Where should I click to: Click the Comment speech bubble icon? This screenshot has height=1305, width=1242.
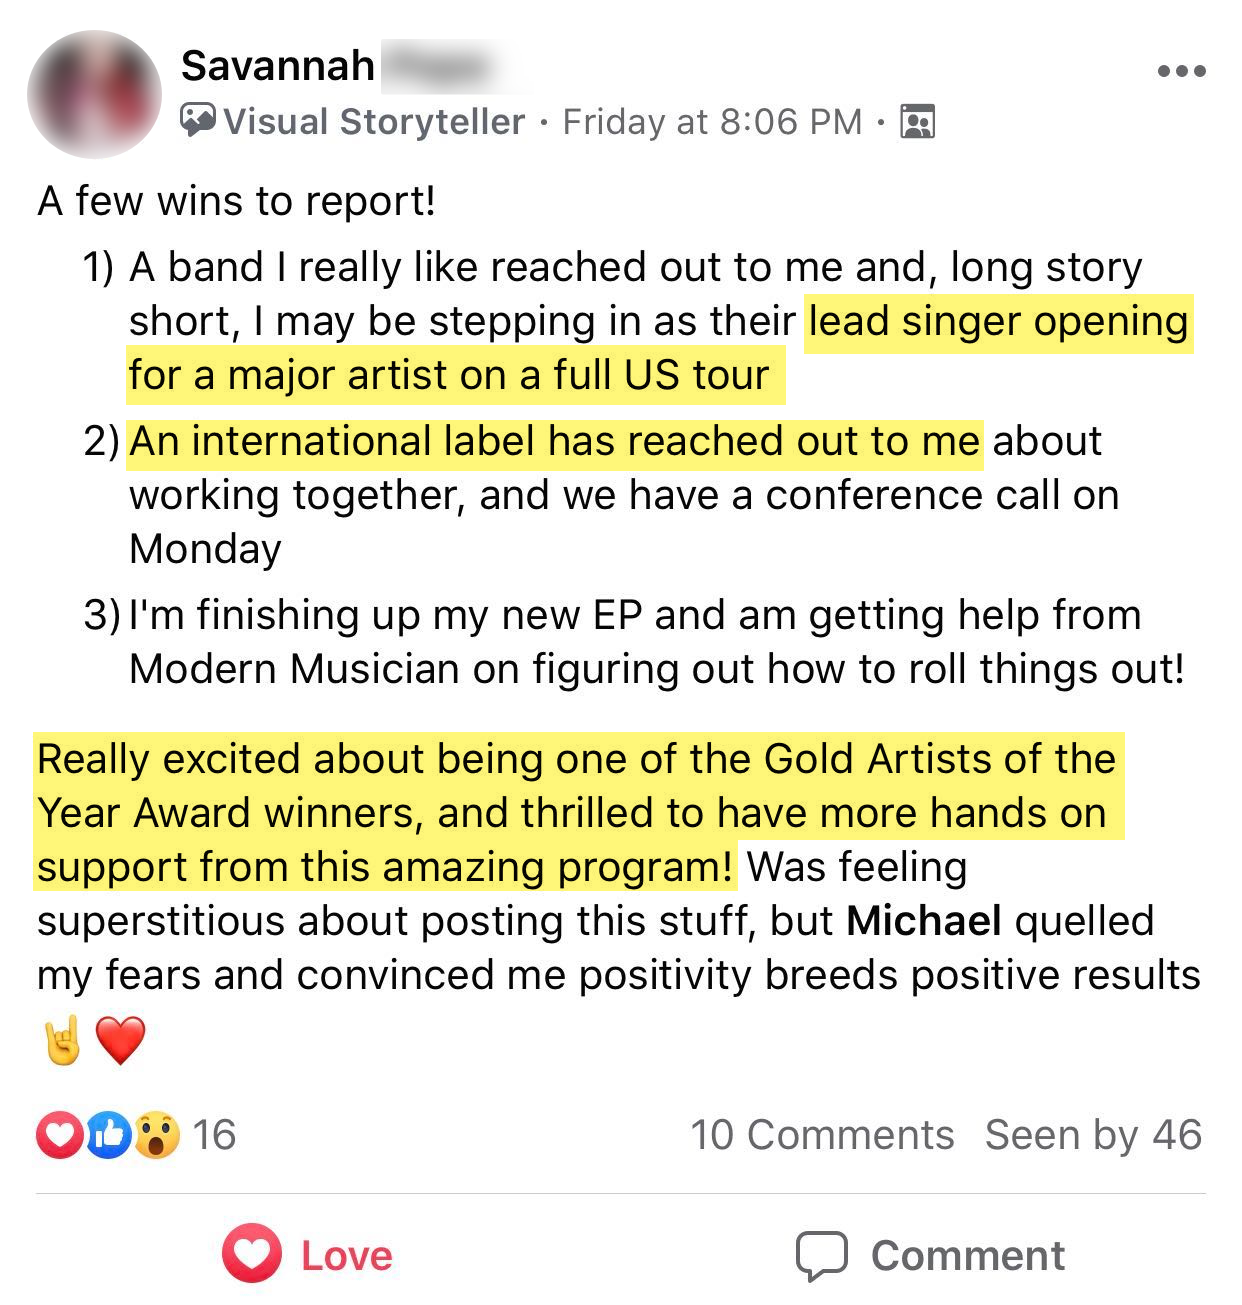pos(821,1255)
